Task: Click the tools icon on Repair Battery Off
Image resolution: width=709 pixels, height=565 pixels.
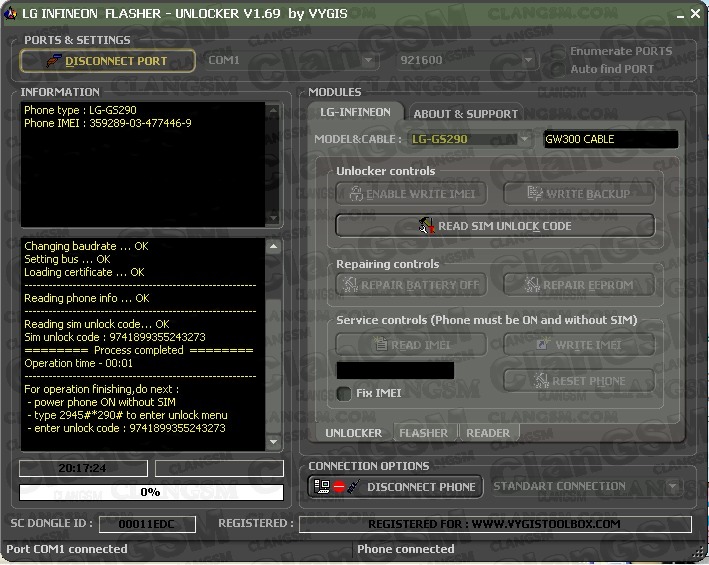Action: pos(350,285)
